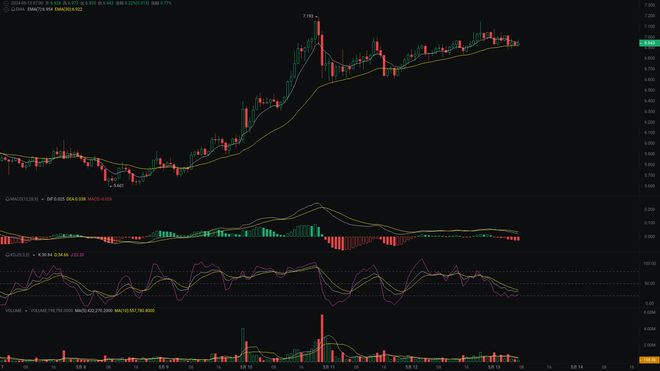Expand the KDJ indicator dropdown arrow

(34, 255)
